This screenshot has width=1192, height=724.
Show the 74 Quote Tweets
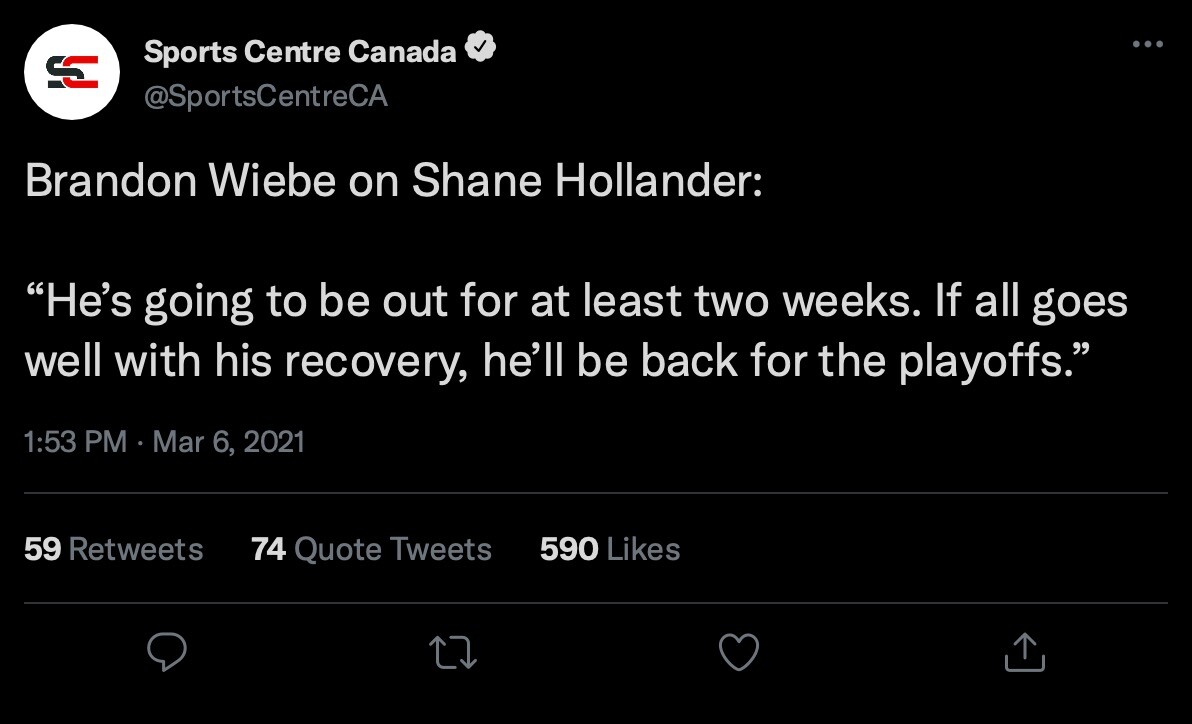[x=371, y=549]
